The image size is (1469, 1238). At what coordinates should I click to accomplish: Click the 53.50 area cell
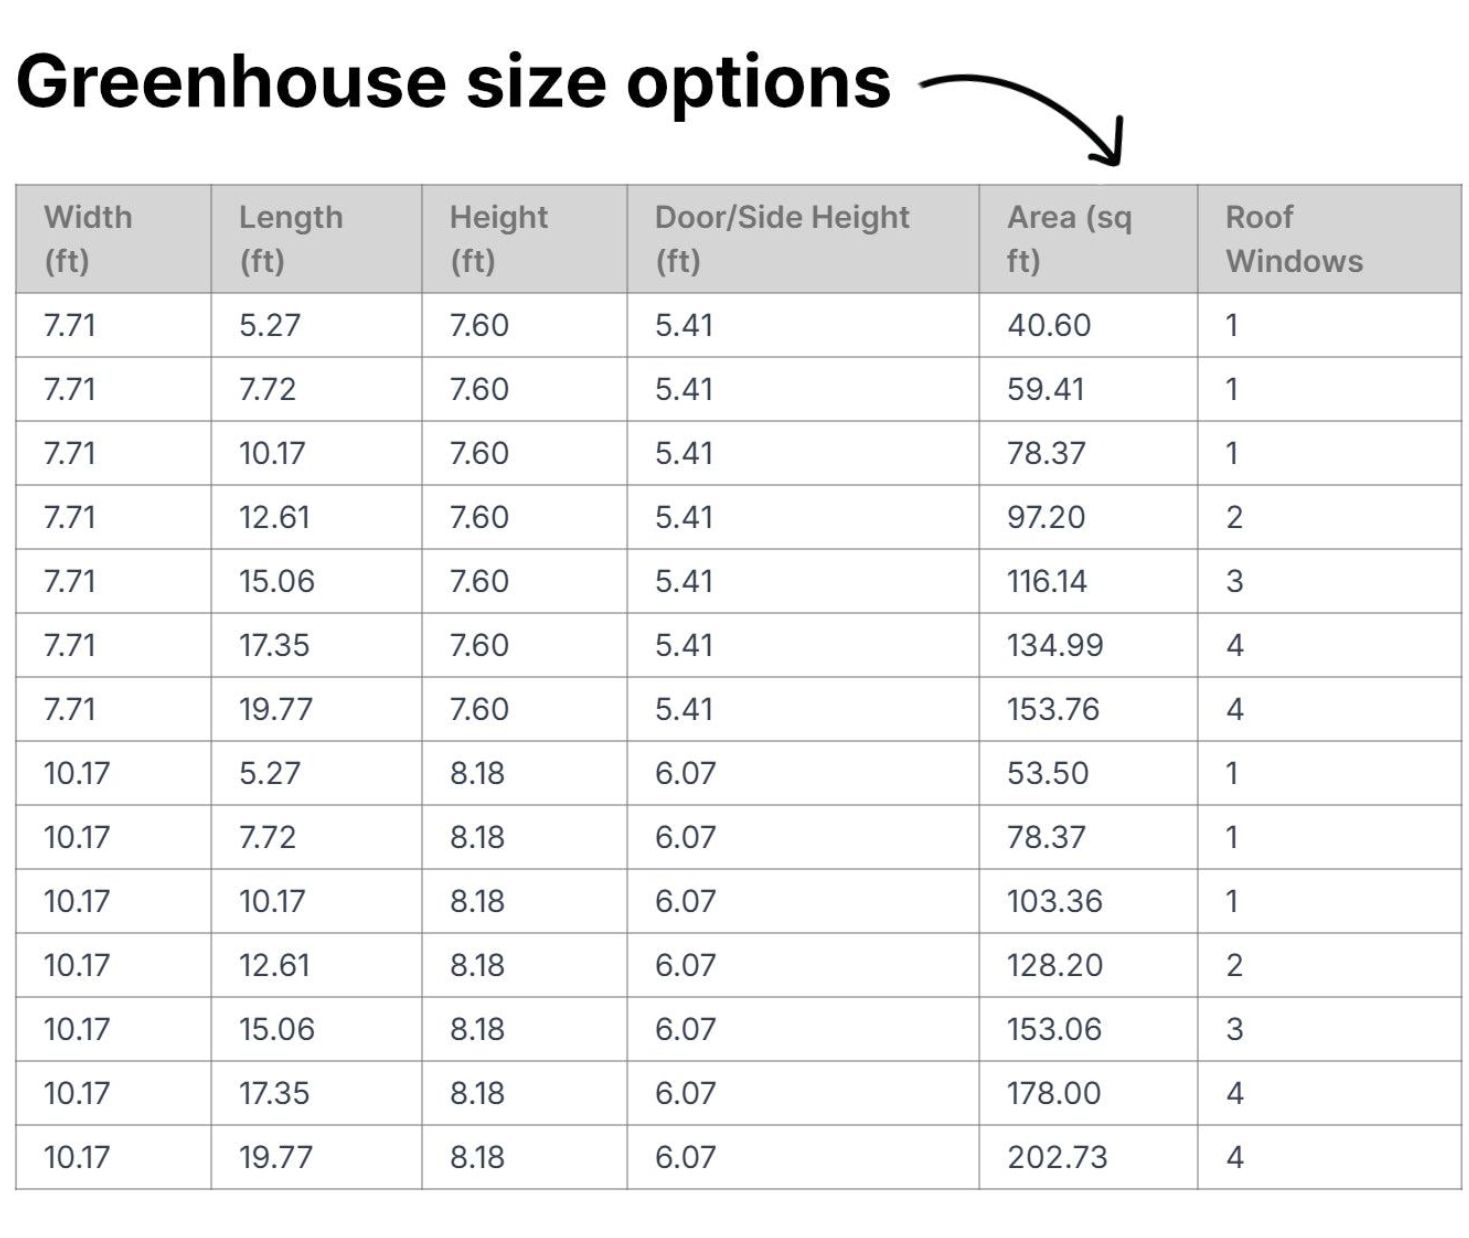click(1048, 773)
